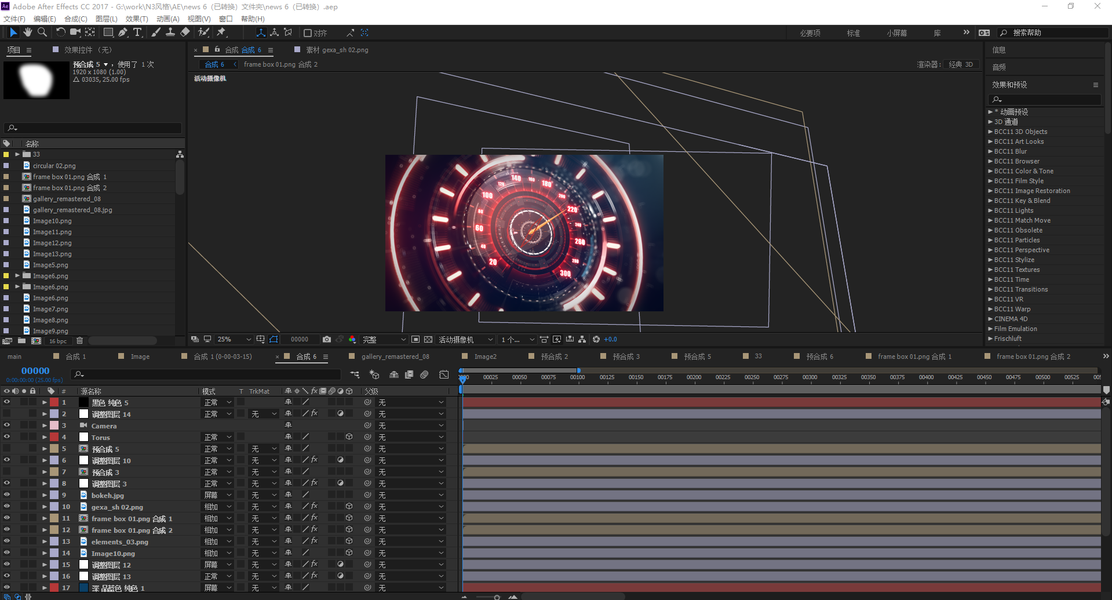Screen dimensions: 1112x600
Task: Toggle Draft 3D icon in timeline
Action: click(374, 374)
